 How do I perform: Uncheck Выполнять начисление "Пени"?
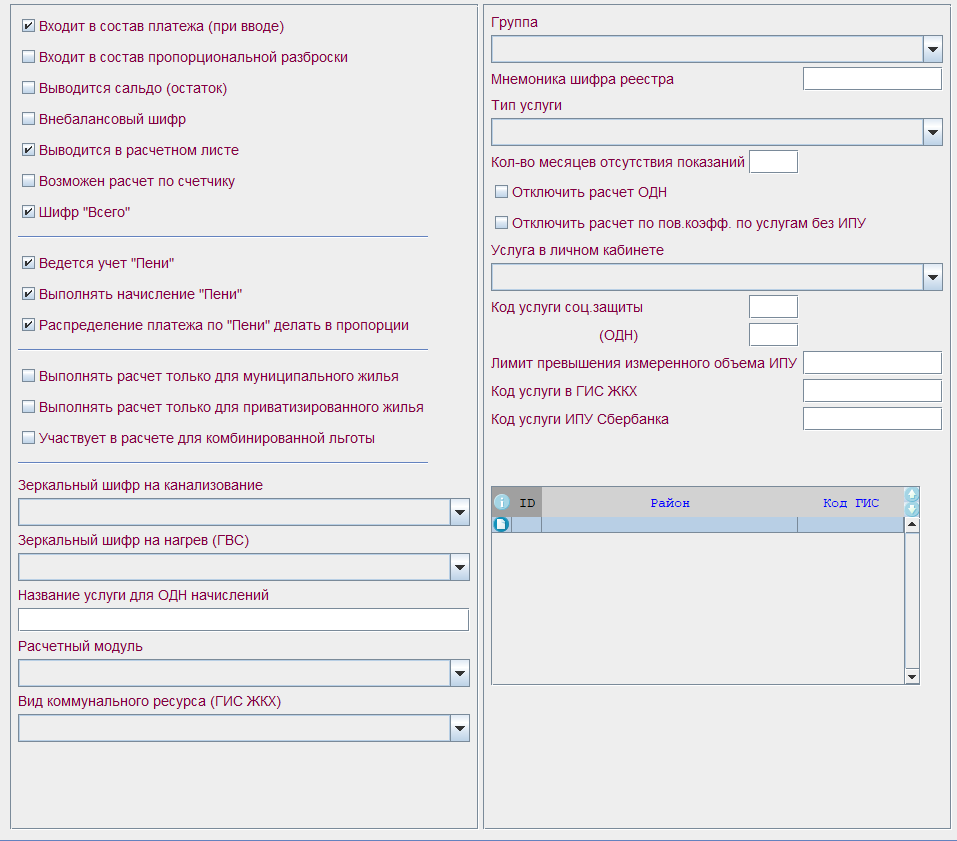28,294
